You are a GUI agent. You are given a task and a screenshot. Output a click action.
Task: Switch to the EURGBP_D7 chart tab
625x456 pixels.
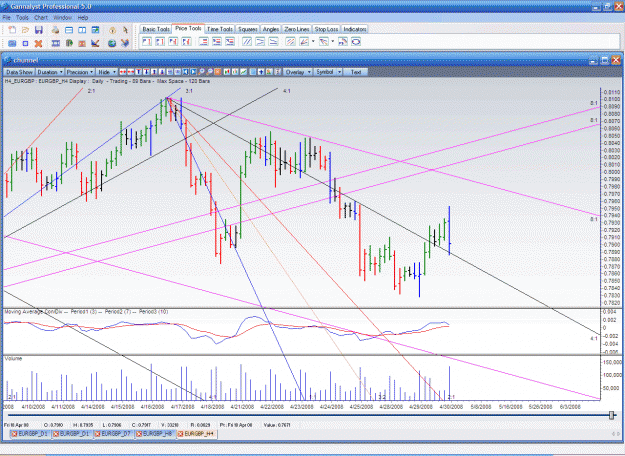(114, 434)
